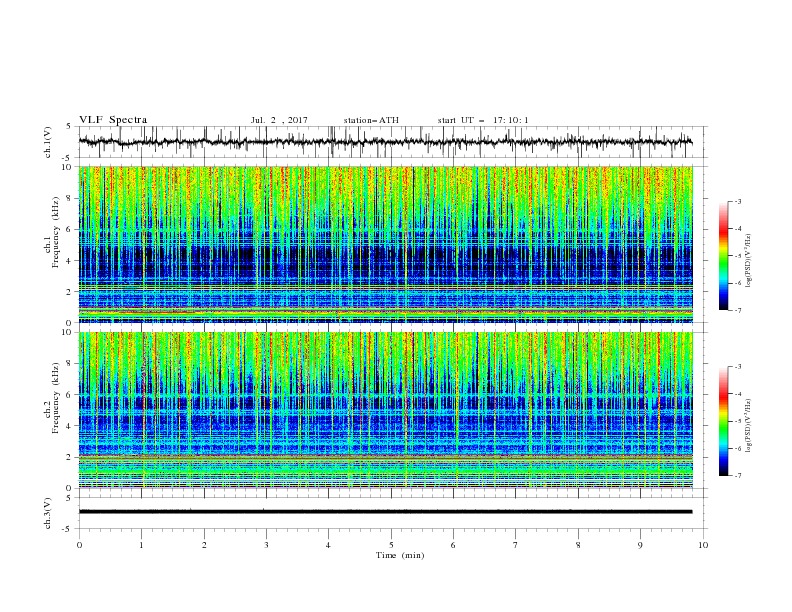This screenshot has height=612, width=792.
Task: Click the ch.2 spectrogram color bar
Action: [x=723, y=421]
